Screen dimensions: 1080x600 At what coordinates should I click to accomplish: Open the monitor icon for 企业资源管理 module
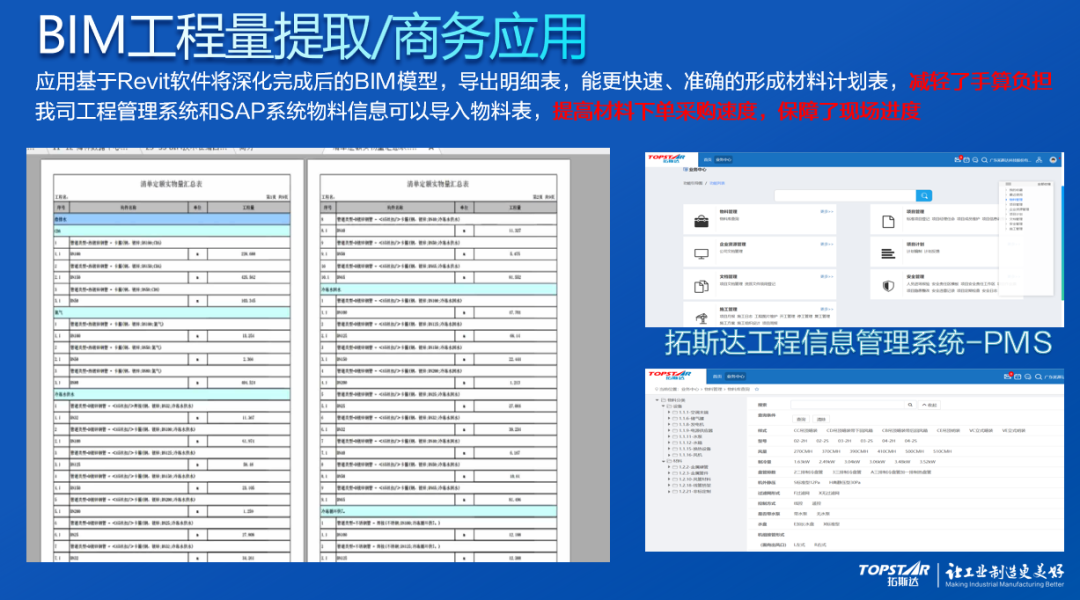point(701,254)
